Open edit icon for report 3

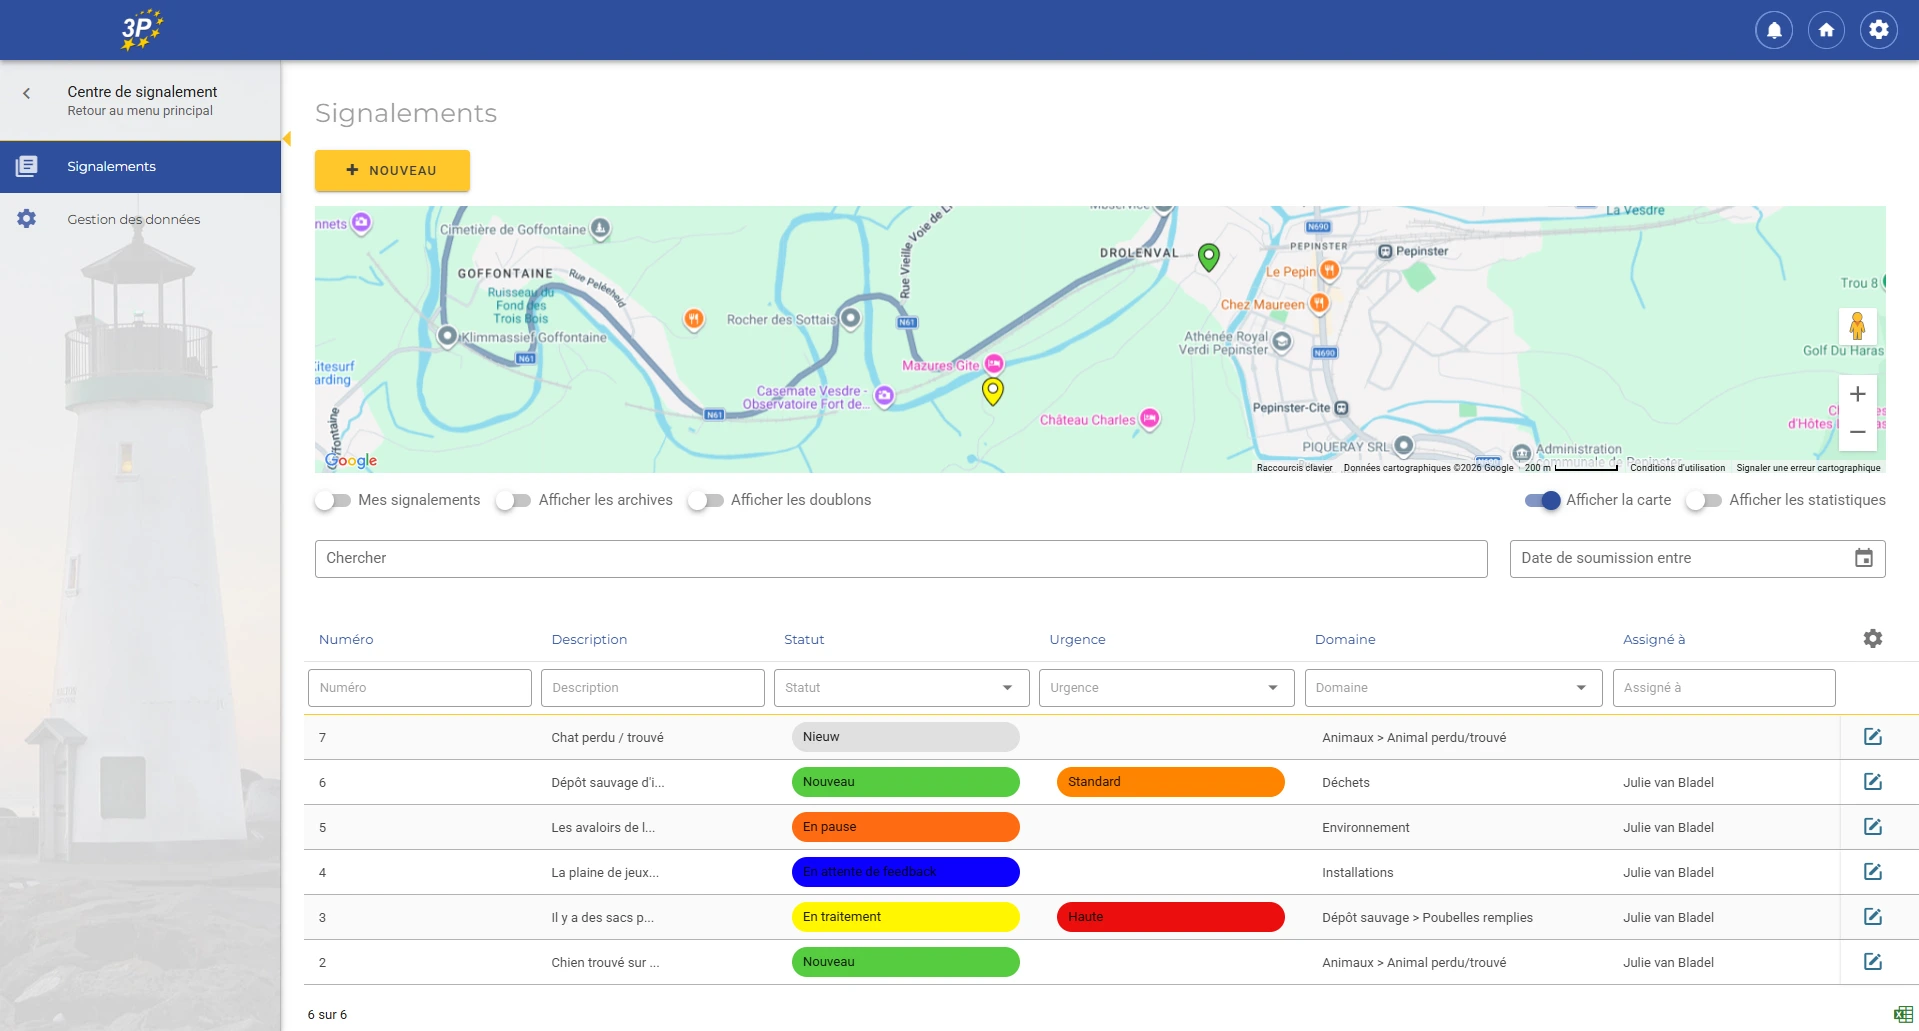point(1872,917)
